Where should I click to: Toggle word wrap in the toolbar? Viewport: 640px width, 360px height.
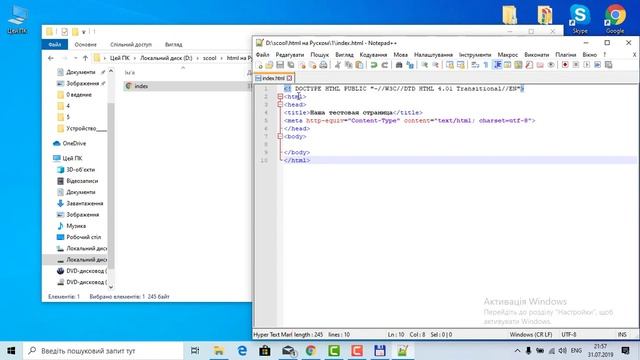tap(475, 65)
